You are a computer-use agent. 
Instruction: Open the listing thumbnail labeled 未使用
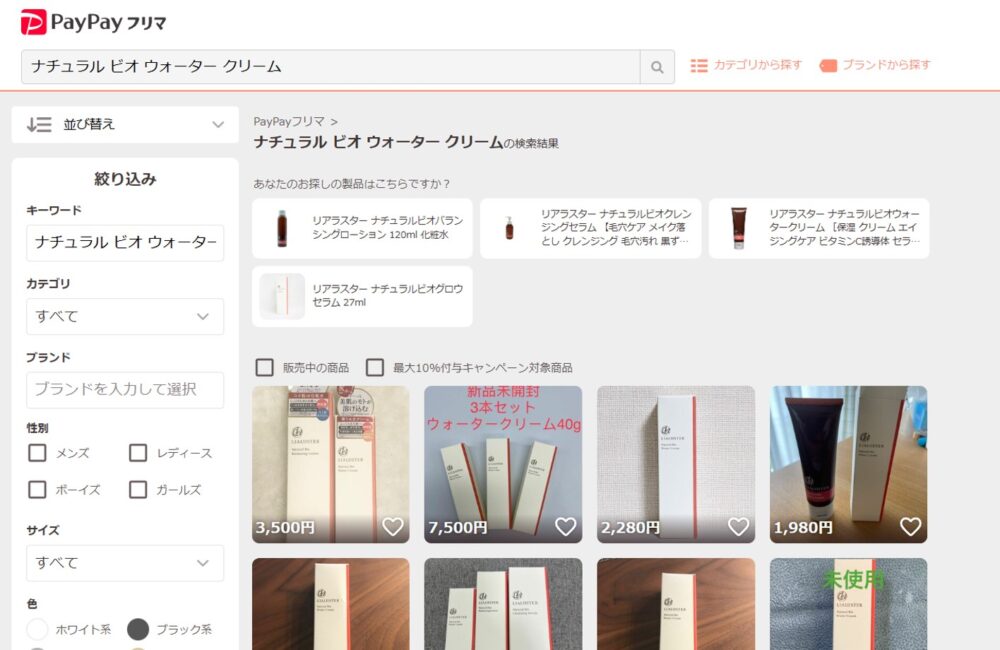(848, 604)
